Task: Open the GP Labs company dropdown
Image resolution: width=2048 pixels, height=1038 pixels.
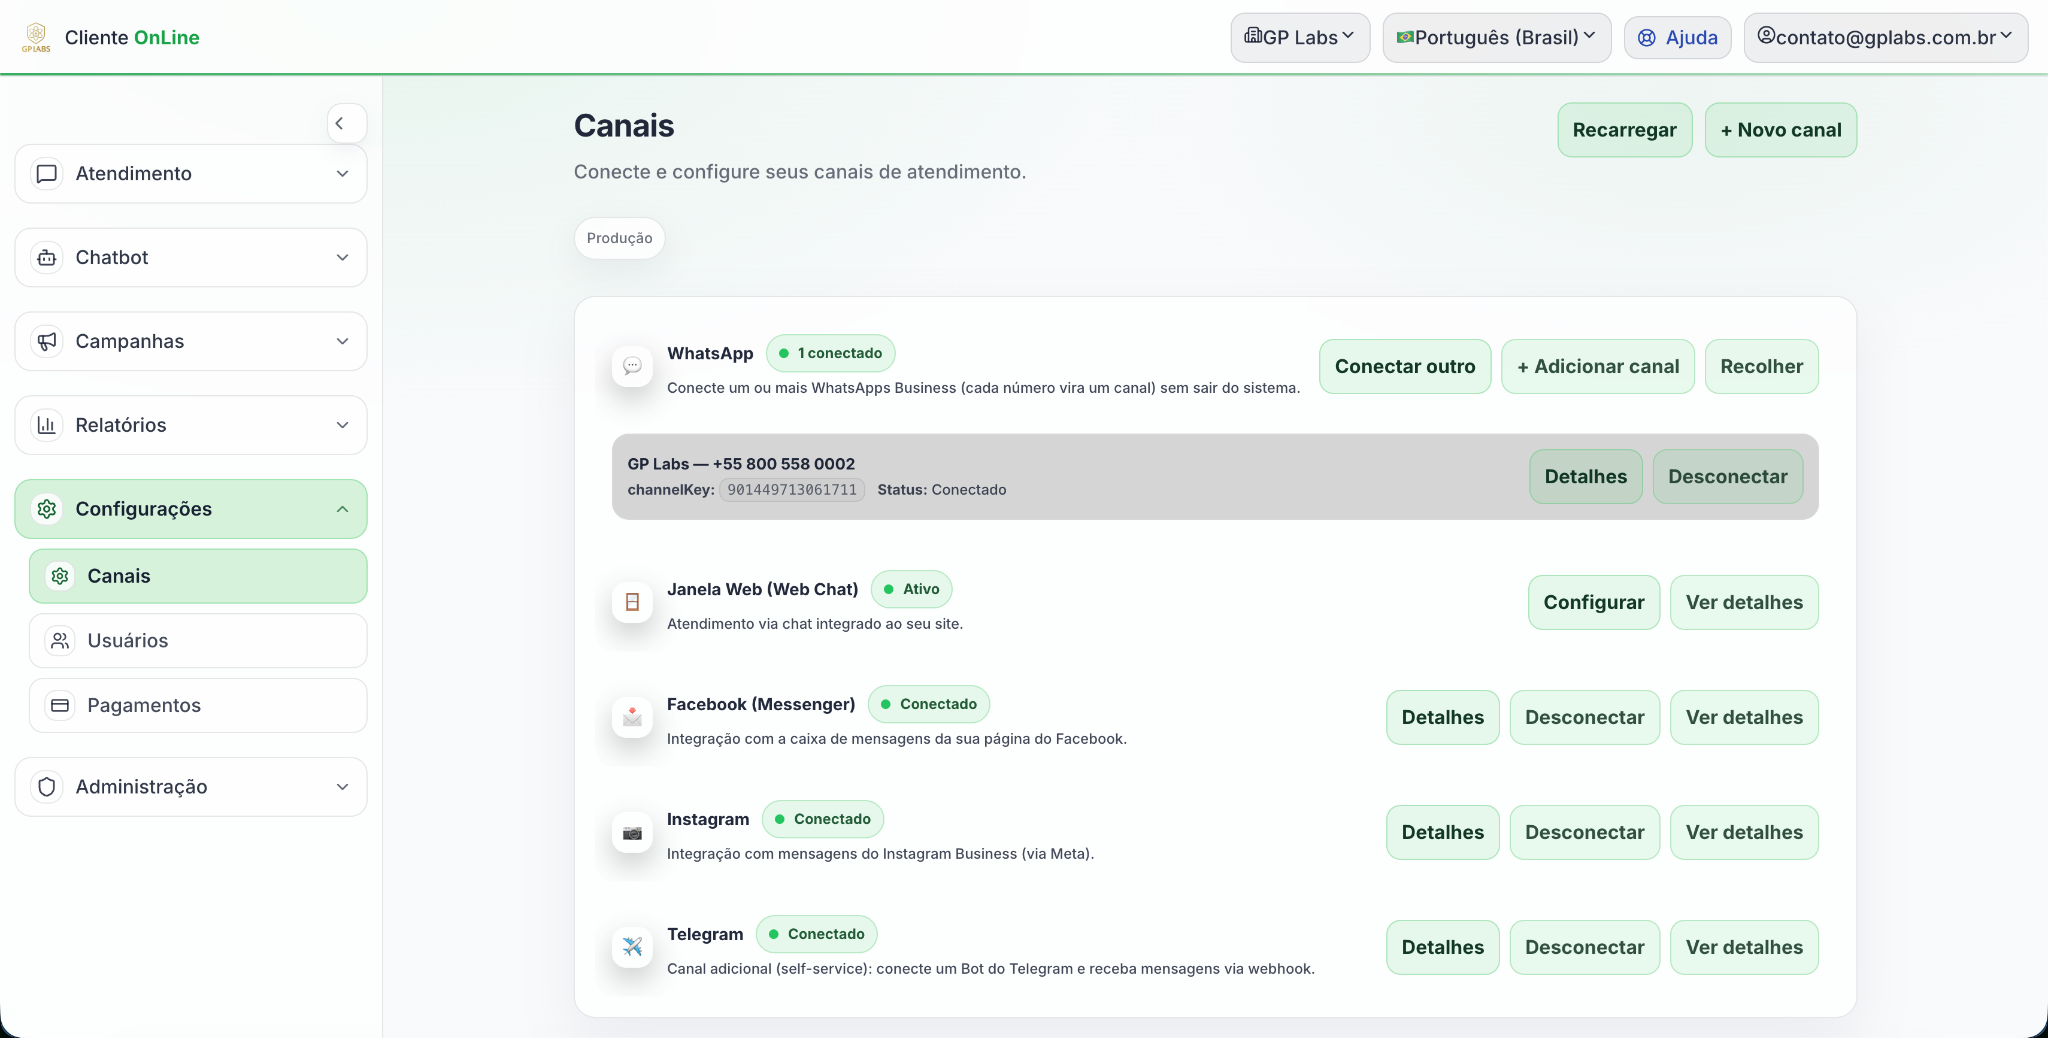Action: coord(1299,38)
